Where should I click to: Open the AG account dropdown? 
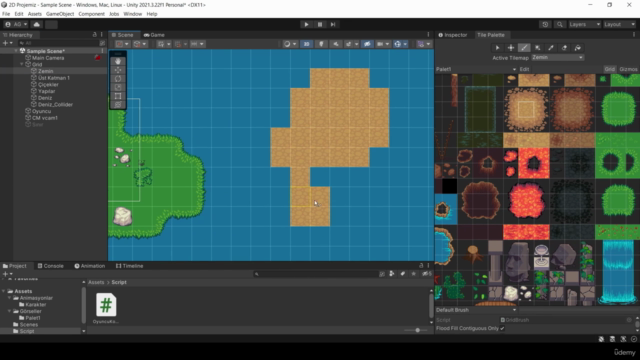pyautogui.click(x=16, y=24)
